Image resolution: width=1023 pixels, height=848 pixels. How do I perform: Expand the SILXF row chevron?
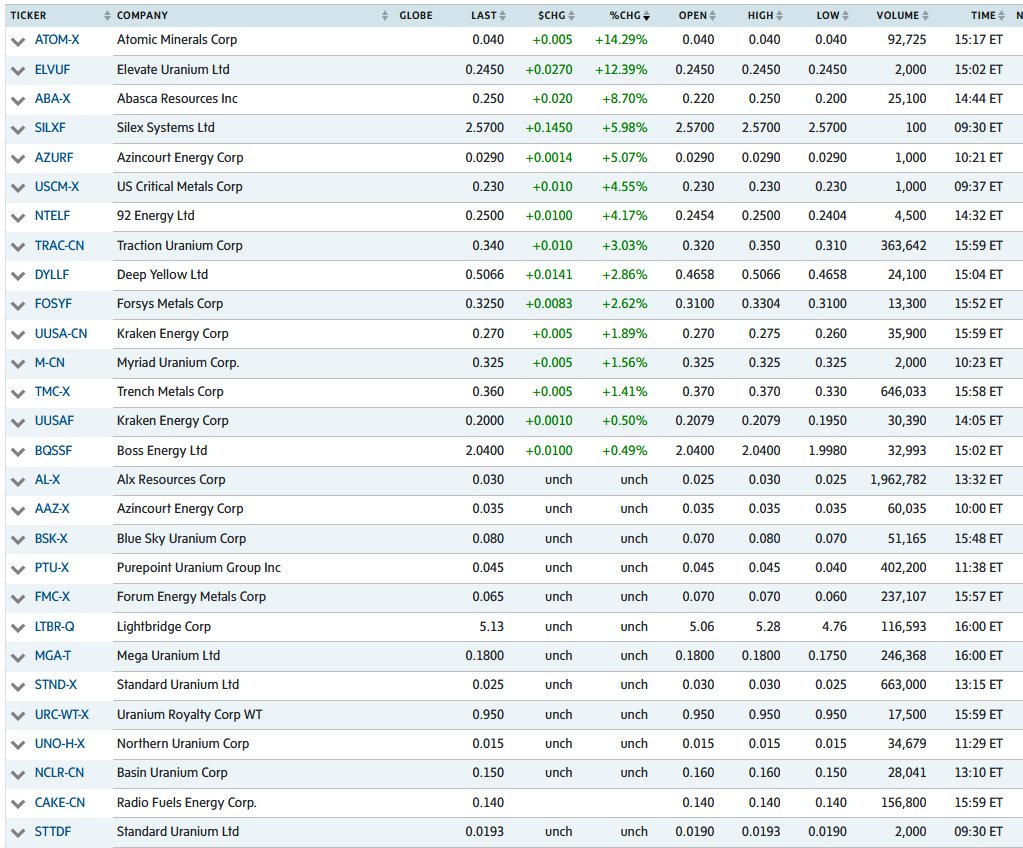[18, 129]
